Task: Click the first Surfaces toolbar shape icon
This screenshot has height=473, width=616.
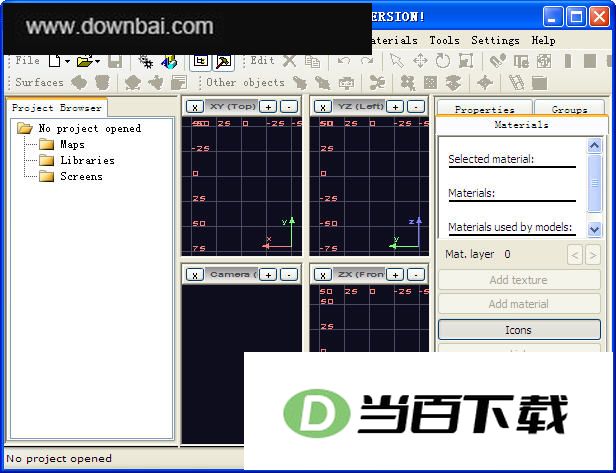Action: [x=79, y=82]
